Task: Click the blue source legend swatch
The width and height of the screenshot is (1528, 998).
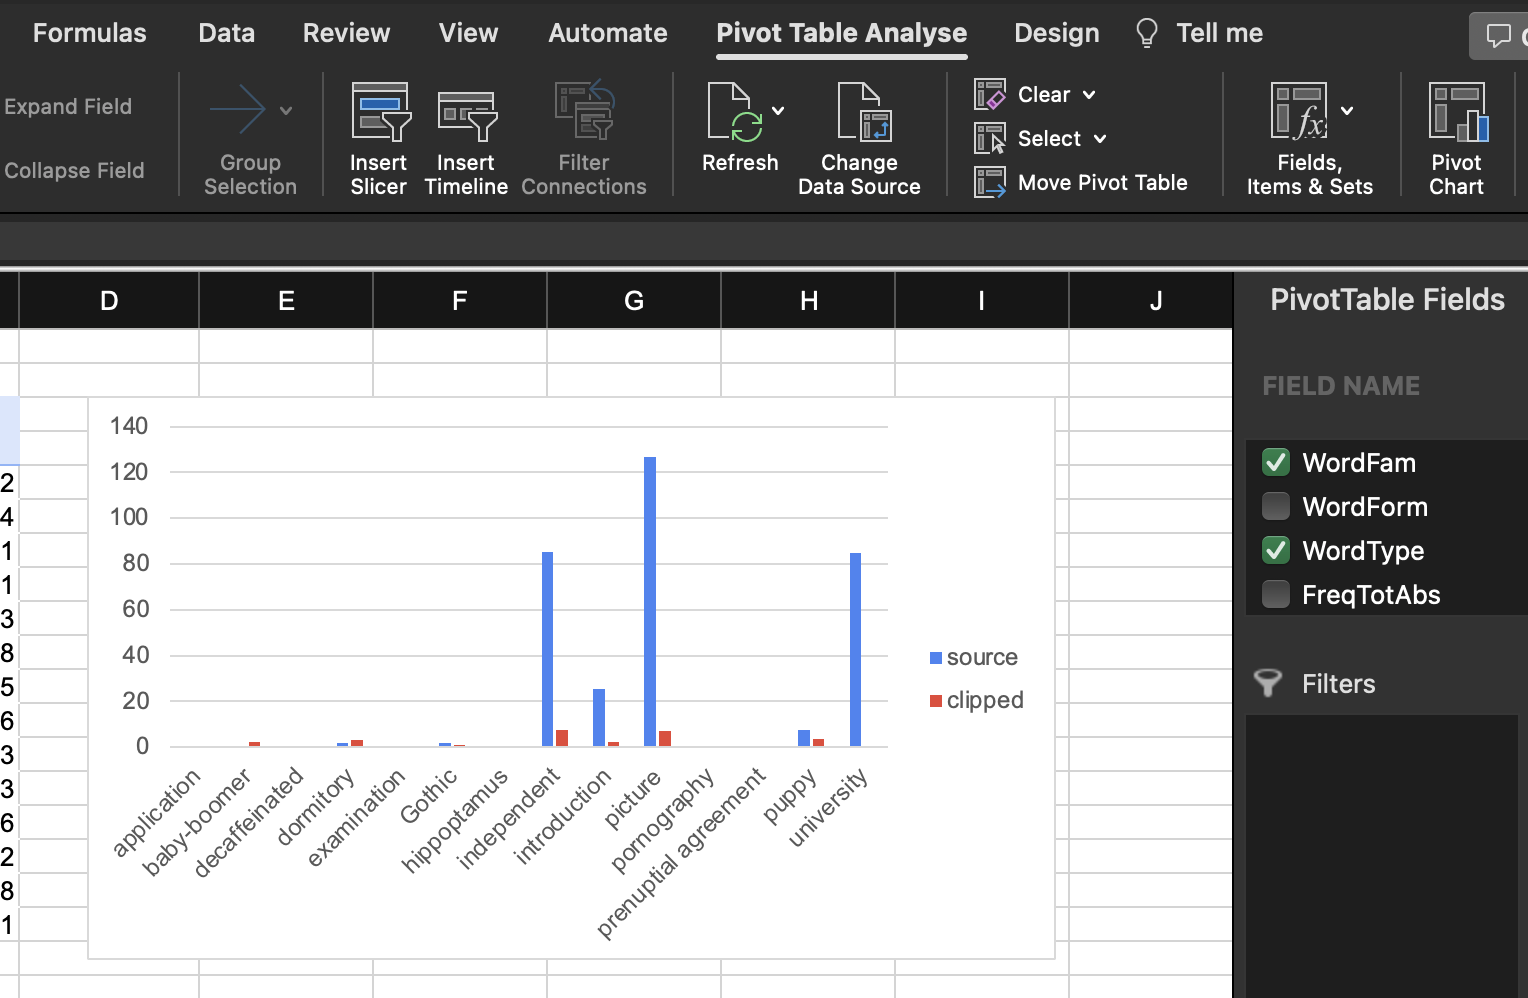Action: coord(936,658)
